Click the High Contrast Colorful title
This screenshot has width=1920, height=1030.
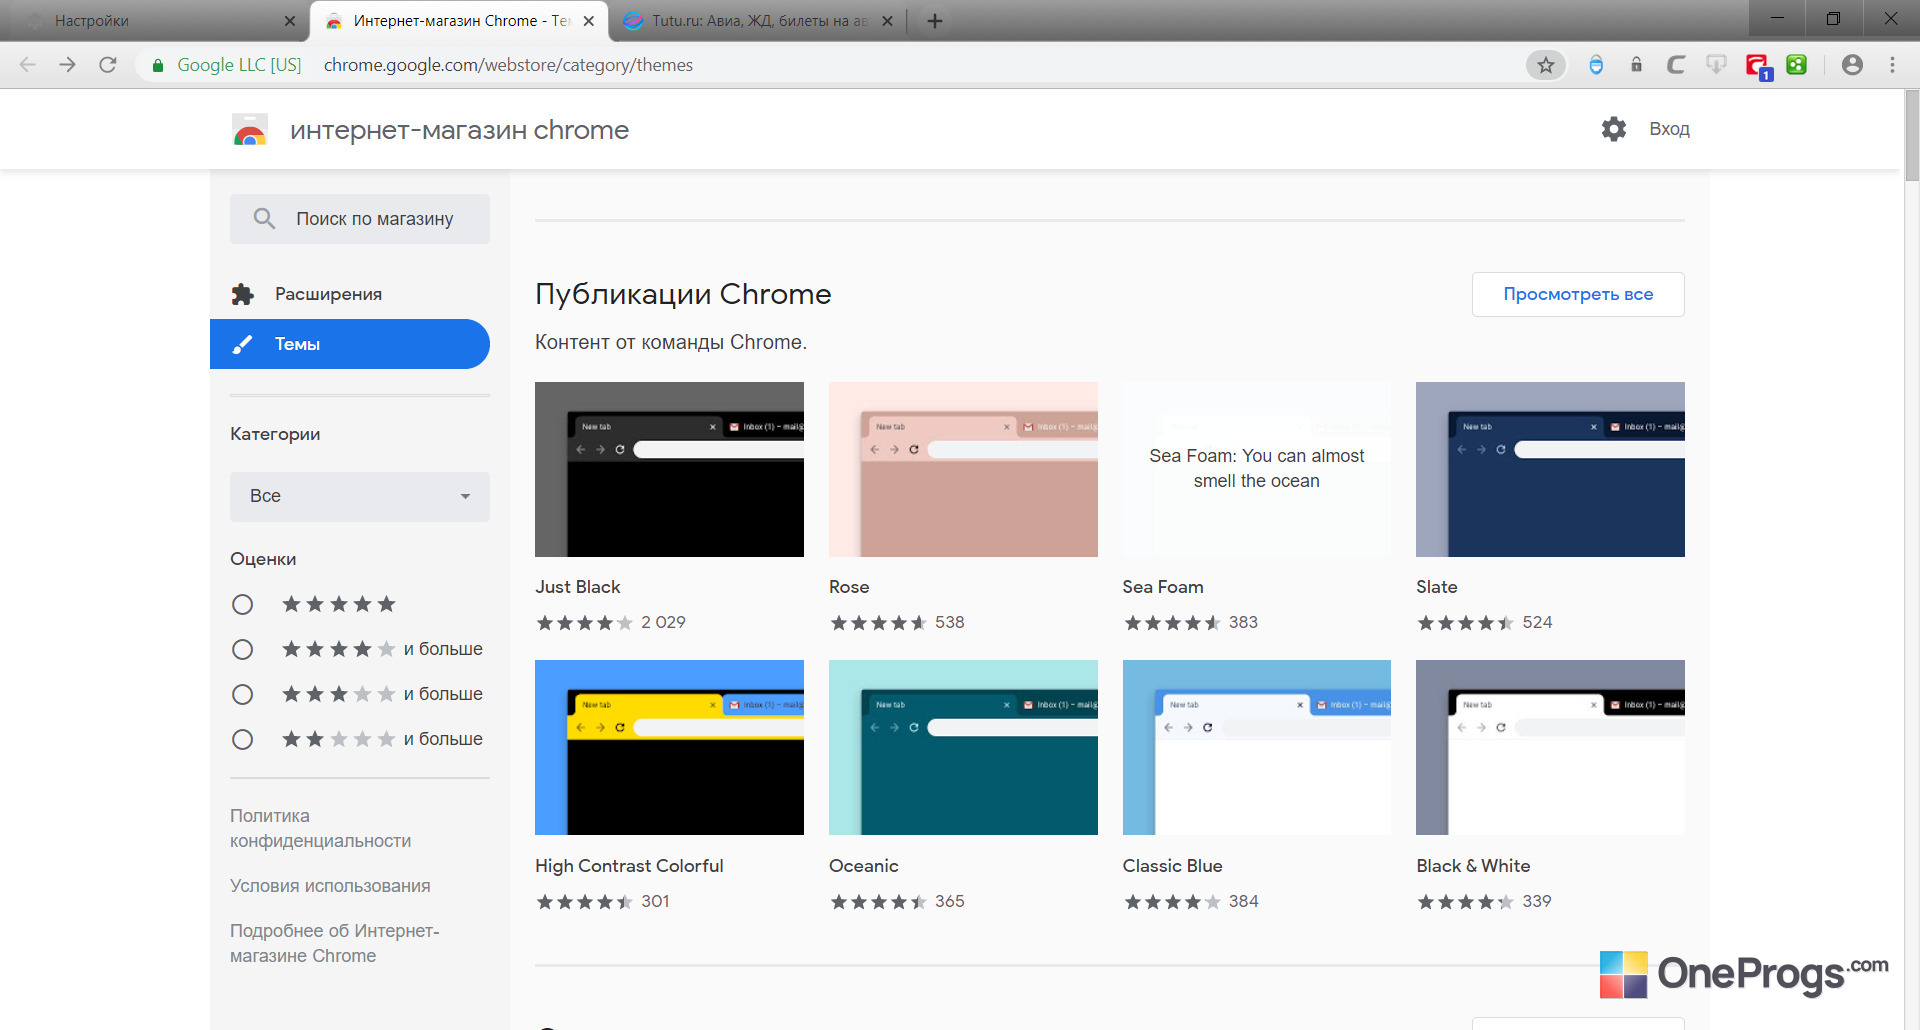coord(629,866)
